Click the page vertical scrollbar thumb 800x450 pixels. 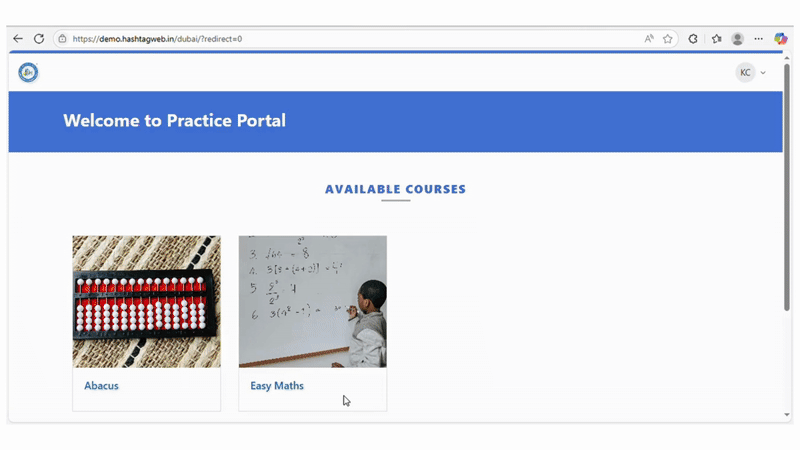(787, 186)
